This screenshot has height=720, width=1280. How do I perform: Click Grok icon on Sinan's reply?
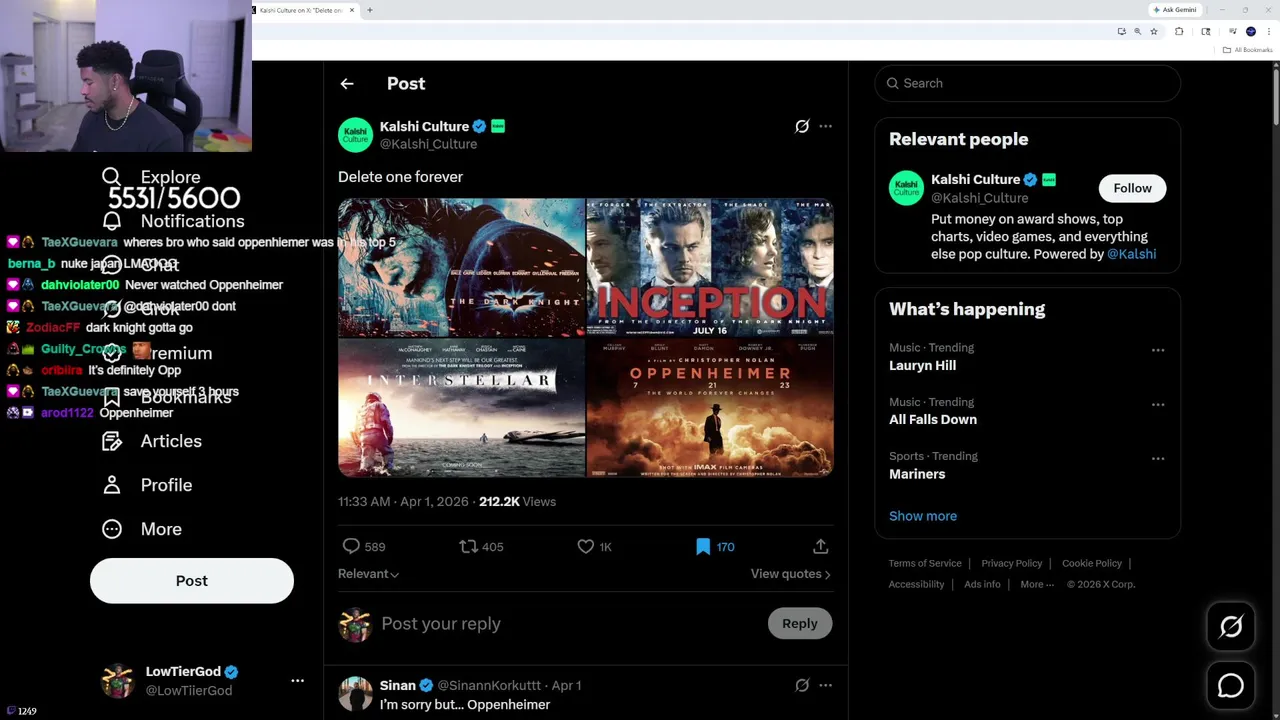(x=802, y=686)
